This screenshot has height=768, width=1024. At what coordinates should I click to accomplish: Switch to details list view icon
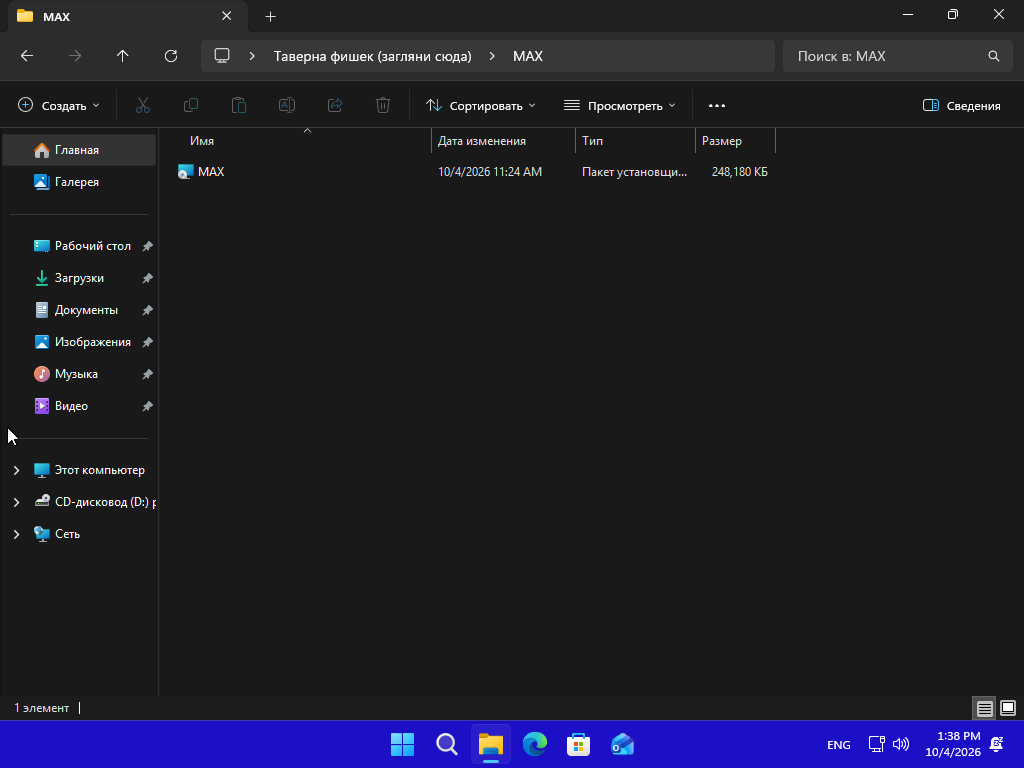984,708
